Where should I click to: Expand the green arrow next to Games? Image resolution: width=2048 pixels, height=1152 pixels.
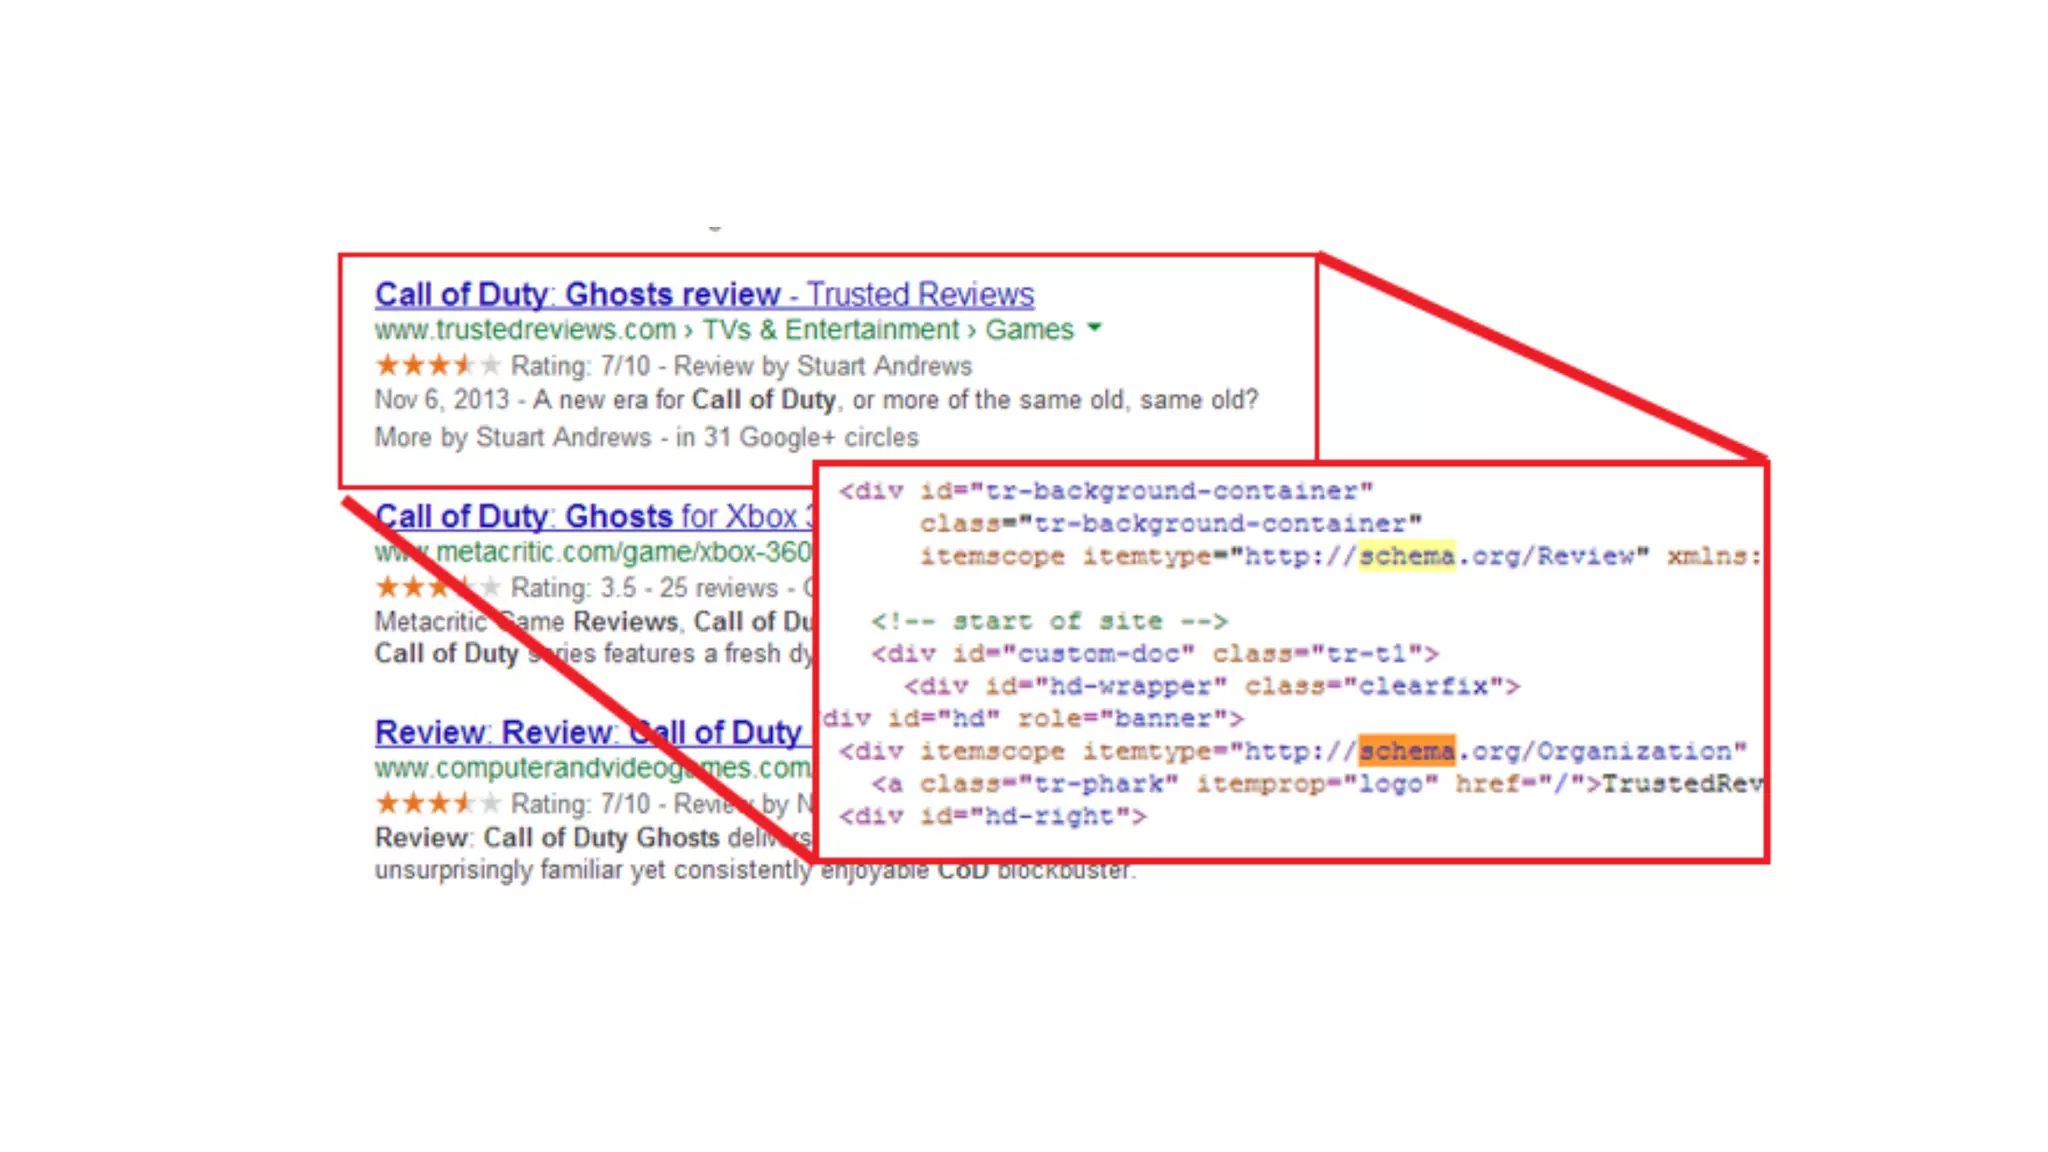(1094, 328)
